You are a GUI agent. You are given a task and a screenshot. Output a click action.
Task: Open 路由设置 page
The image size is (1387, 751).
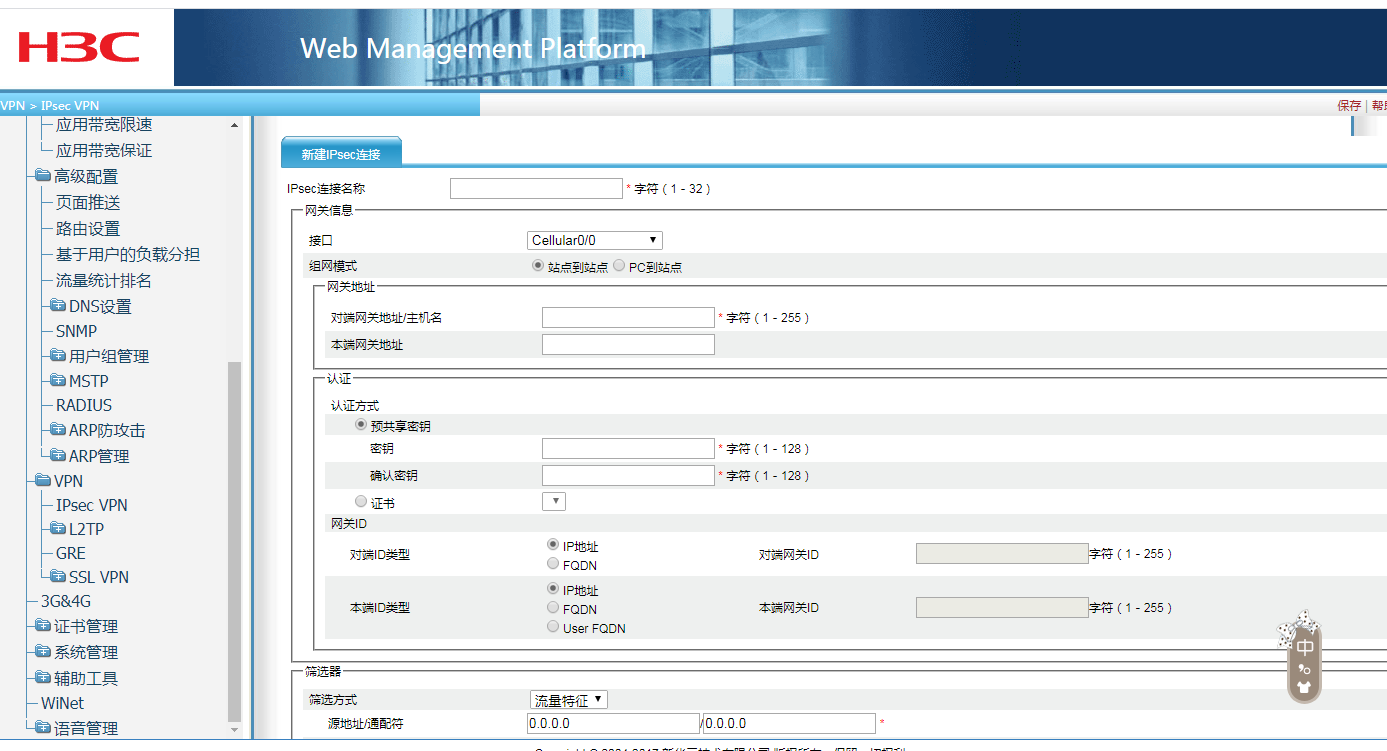[88, 228]
